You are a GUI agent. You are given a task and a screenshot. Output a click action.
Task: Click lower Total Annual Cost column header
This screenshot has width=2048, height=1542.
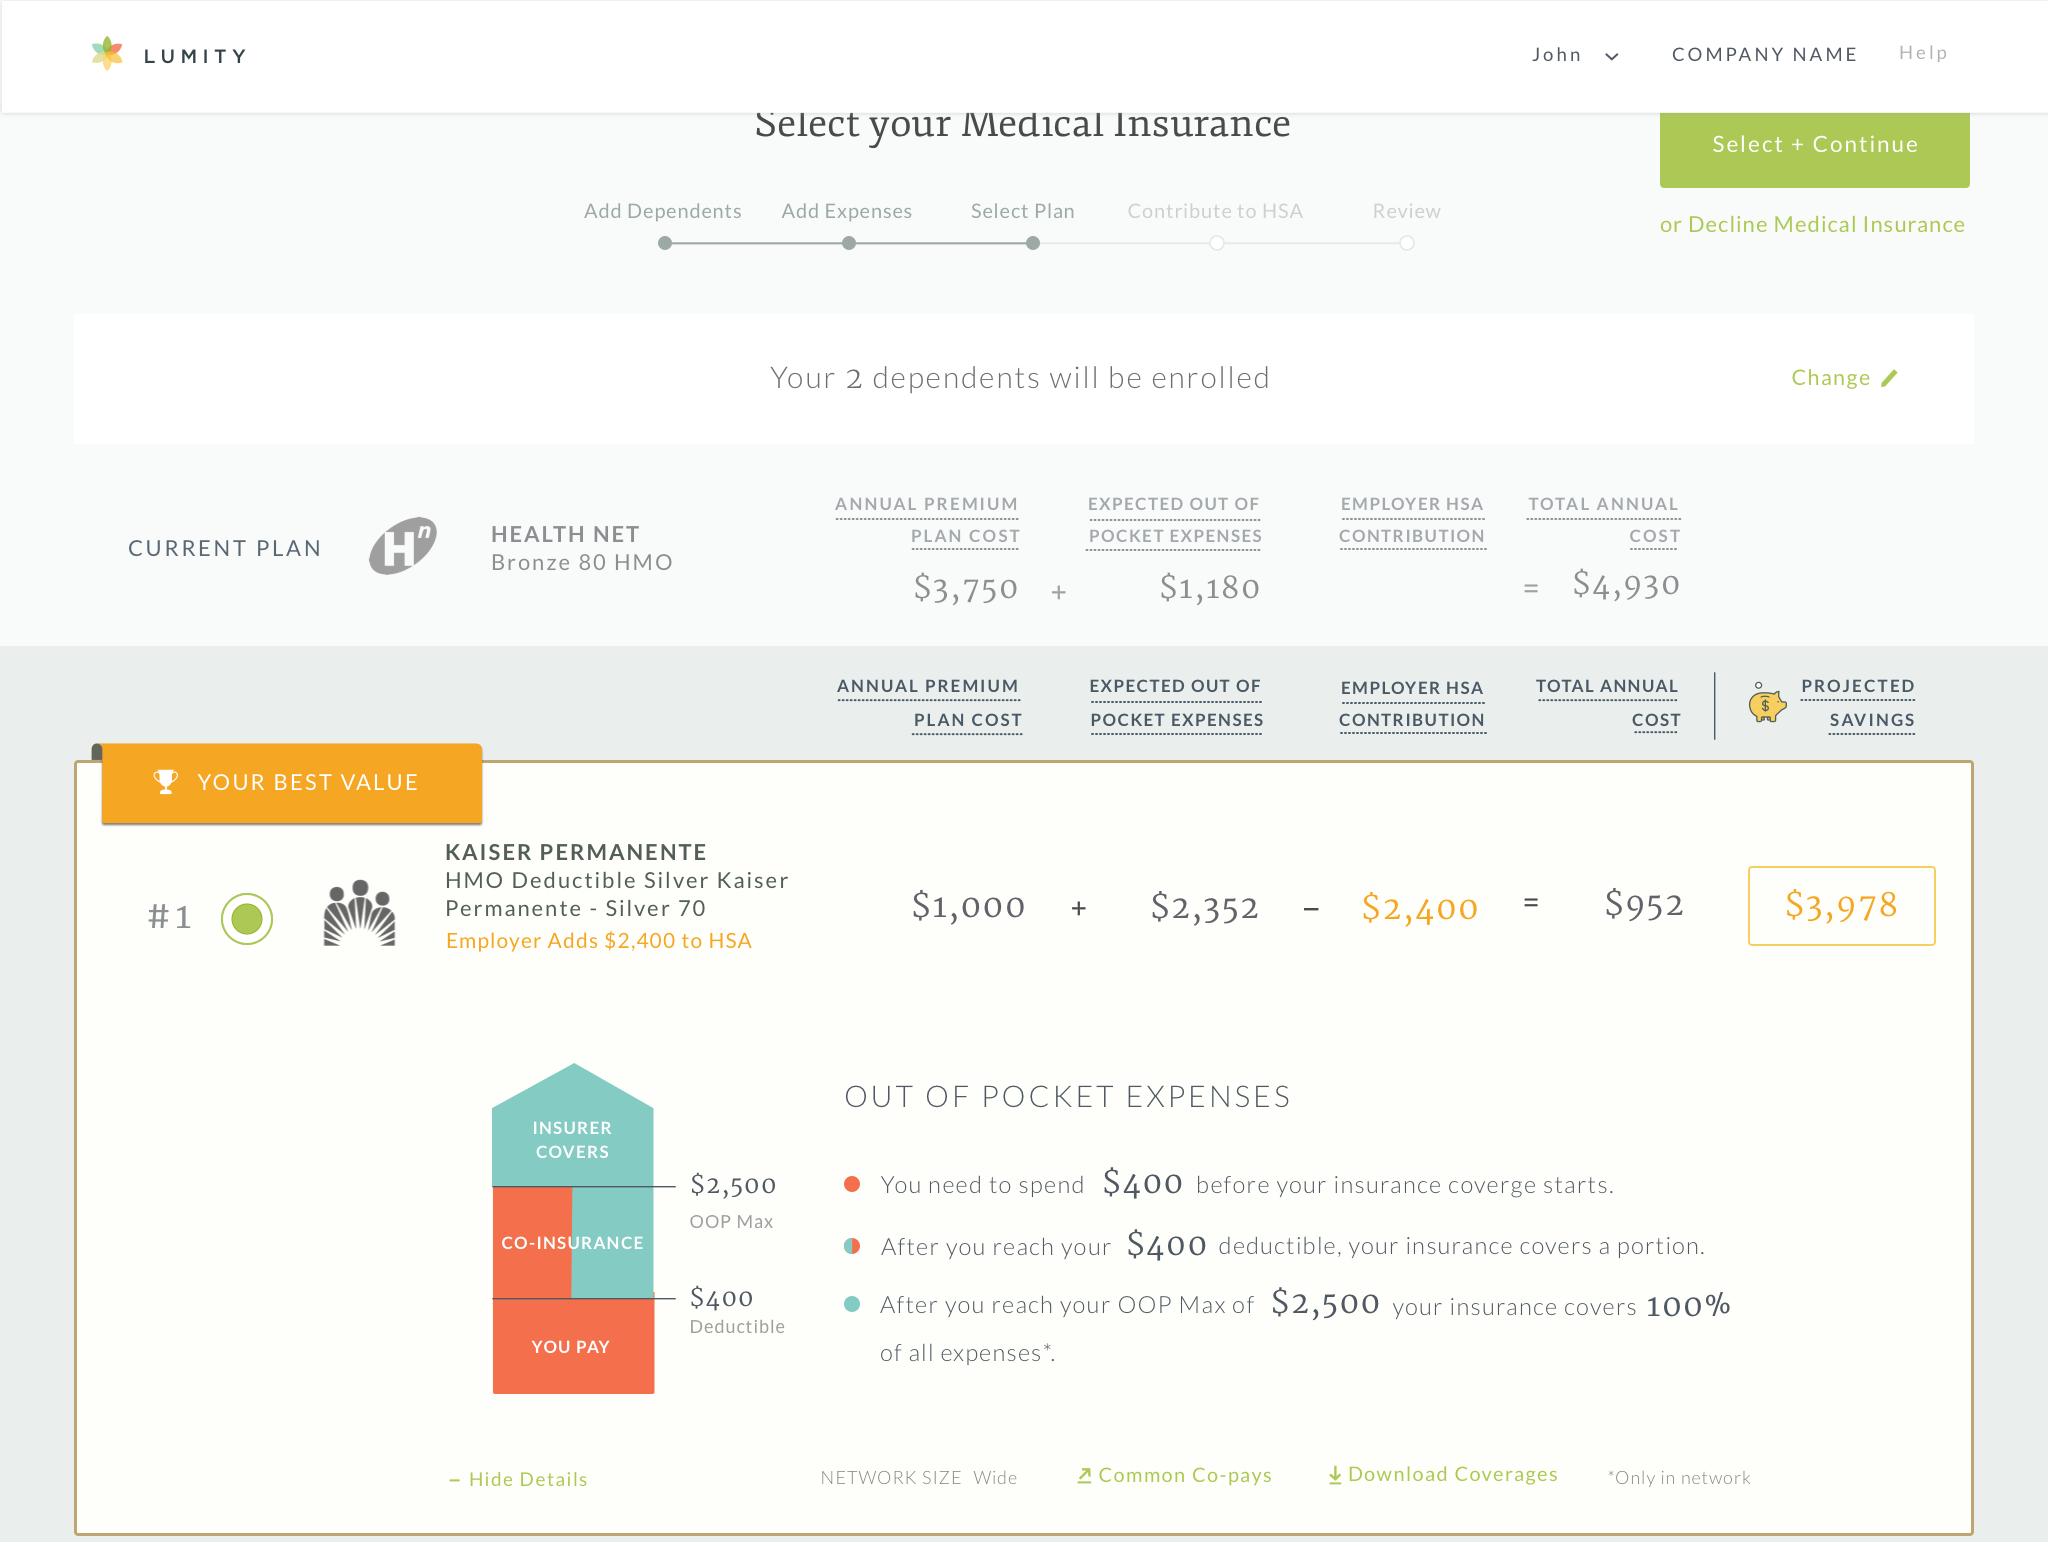point(1608,703)
